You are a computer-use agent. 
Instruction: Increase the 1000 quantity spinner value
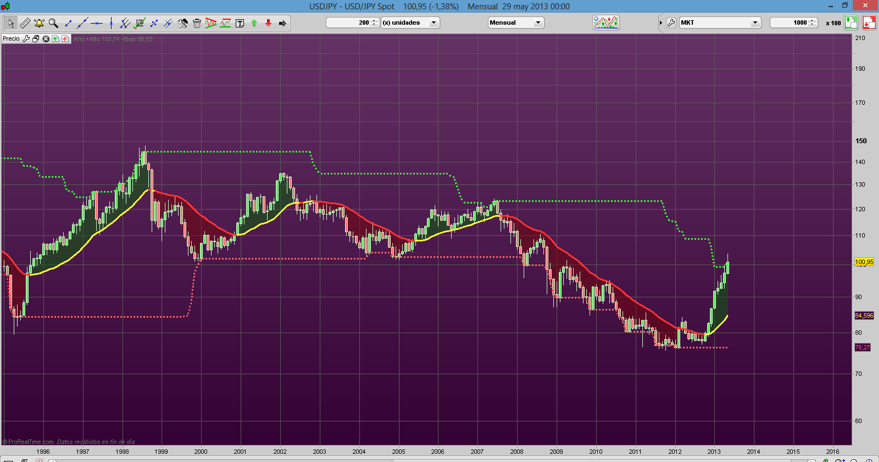[812, 20]
